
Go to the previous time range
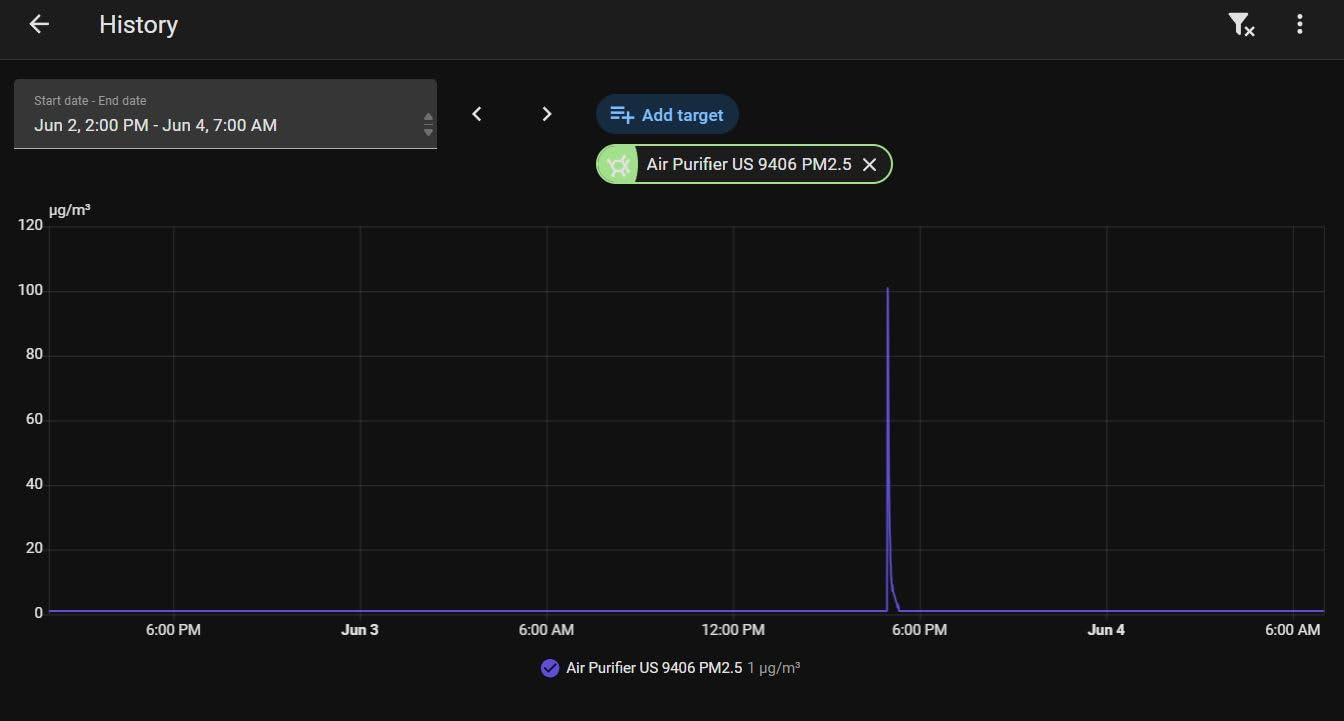[477, 114]
